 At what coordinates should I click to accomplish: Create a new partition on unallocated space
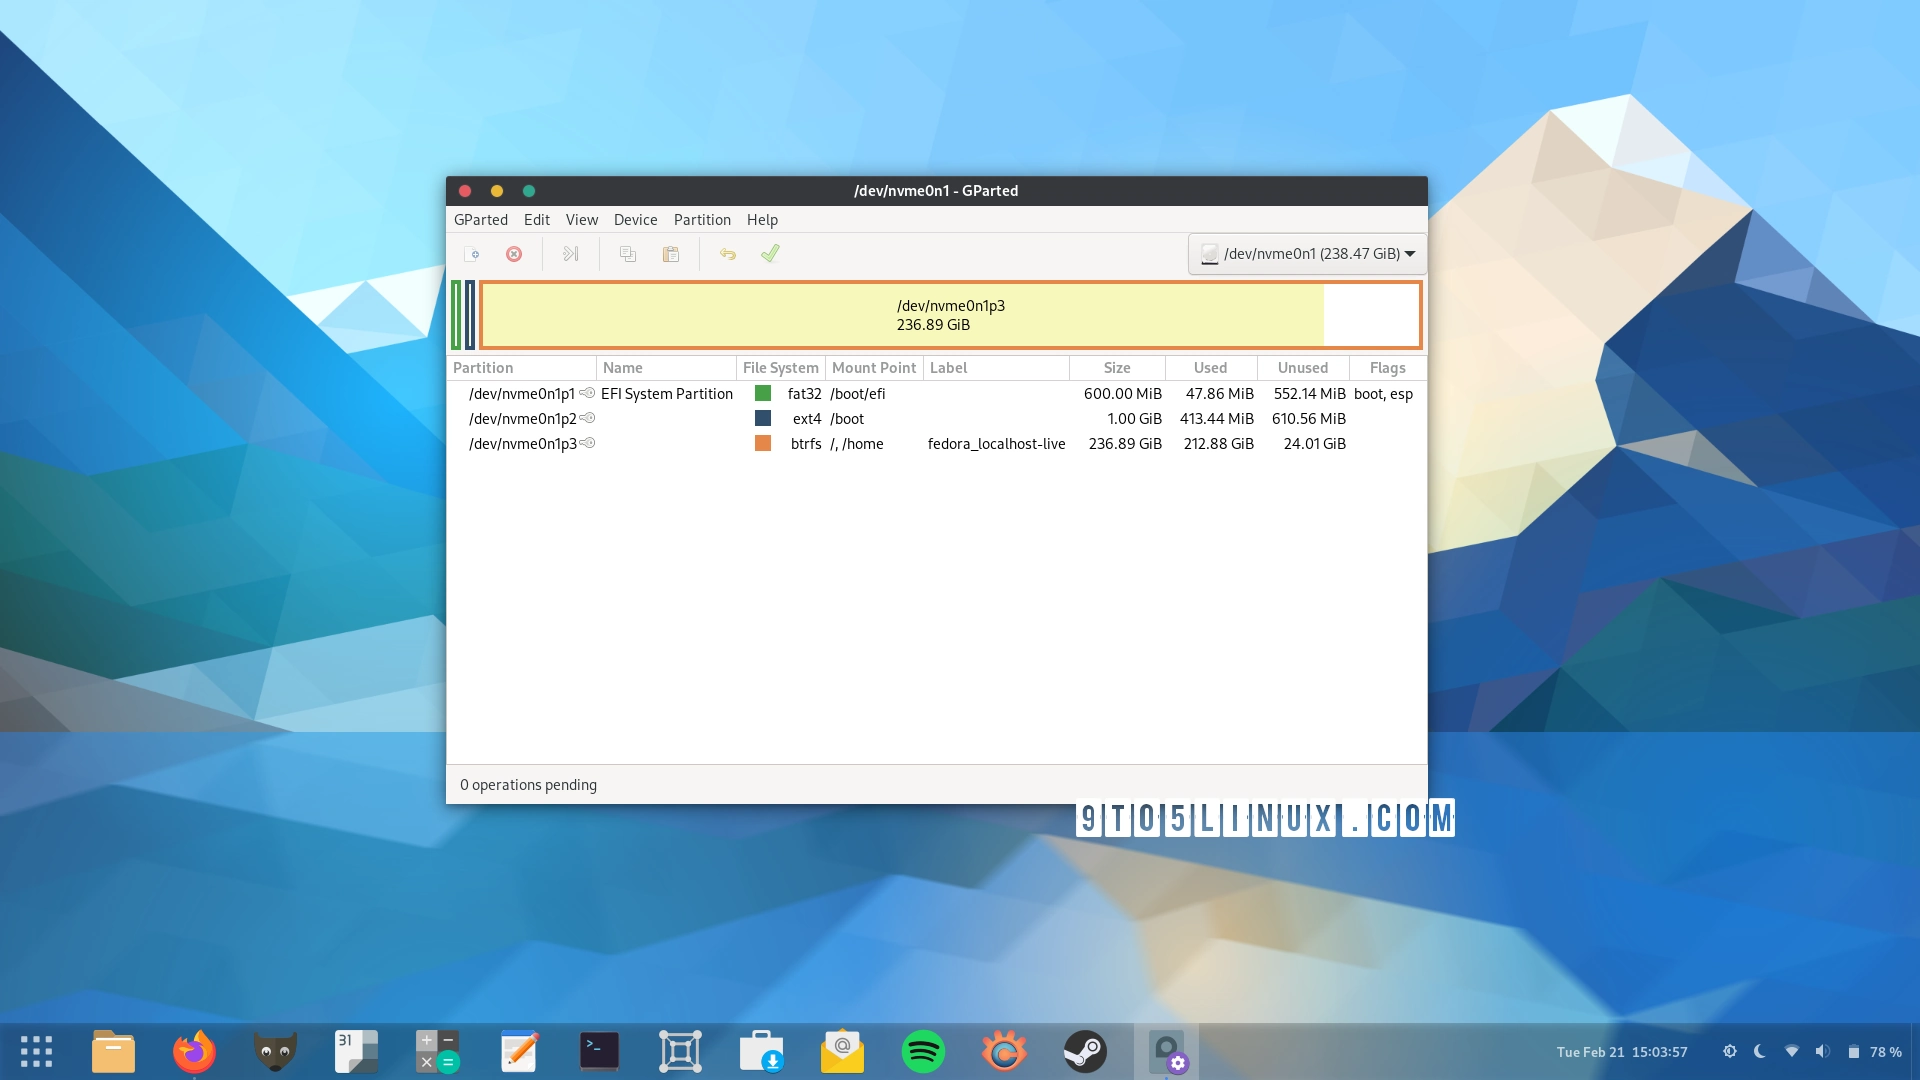click(x=473, y=254)
